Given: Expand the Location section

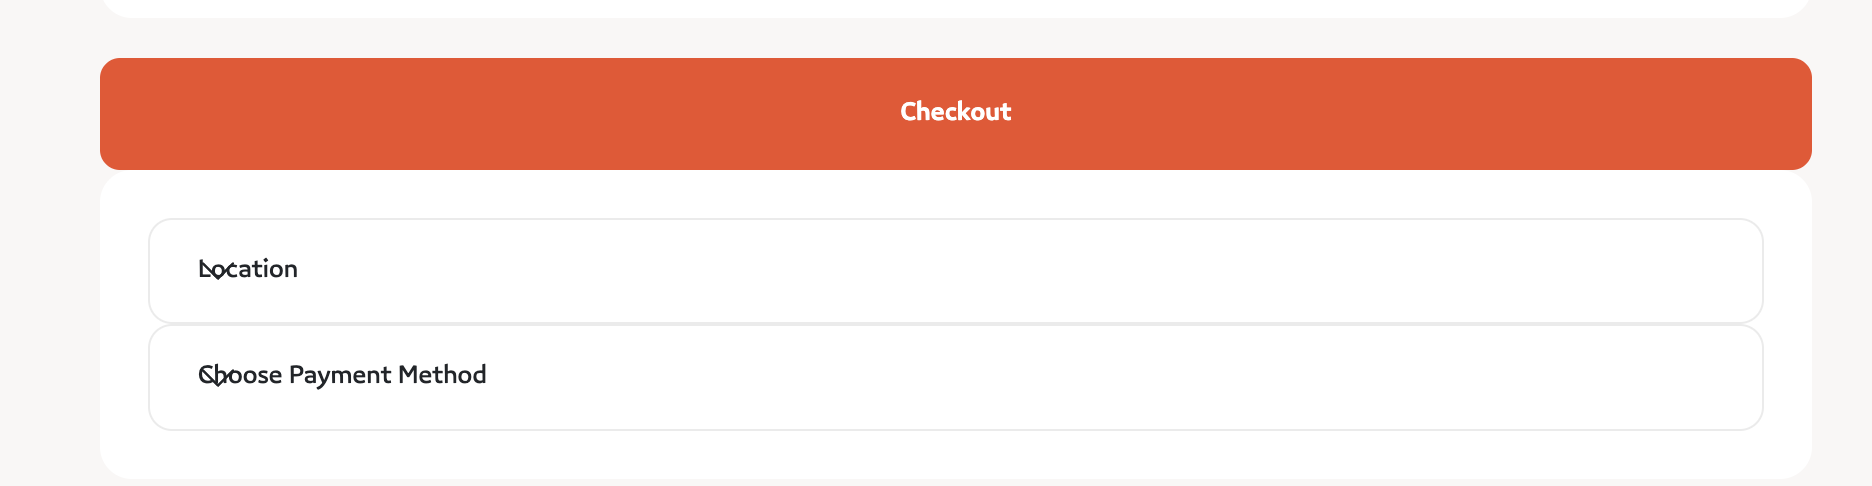Looking at the screenshot, I should point(955,270).
